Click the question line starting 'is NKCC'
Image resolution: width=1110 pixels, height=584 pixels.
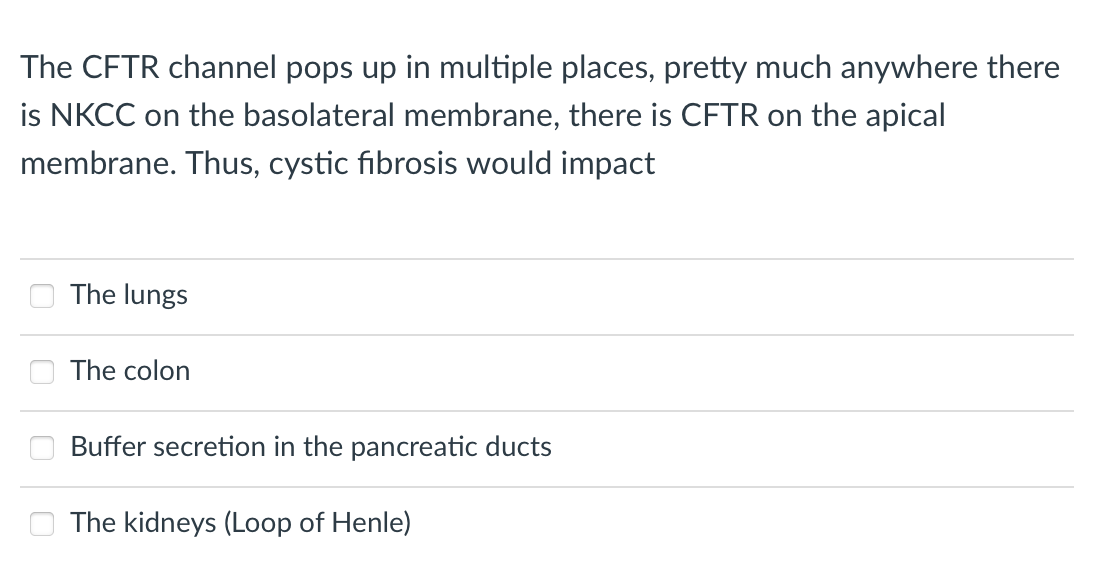(483, 115)
